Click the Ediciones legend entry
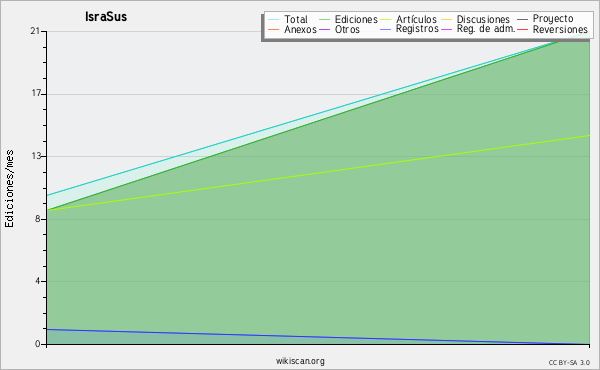Viewport: 600px width, 370px height. click(x=356, y=19)
